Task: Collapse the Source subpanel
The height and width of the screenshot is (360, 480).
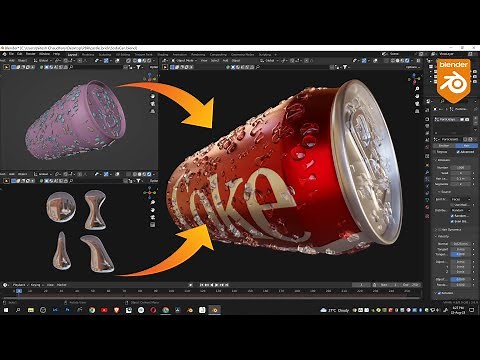Action: (445, 192)
